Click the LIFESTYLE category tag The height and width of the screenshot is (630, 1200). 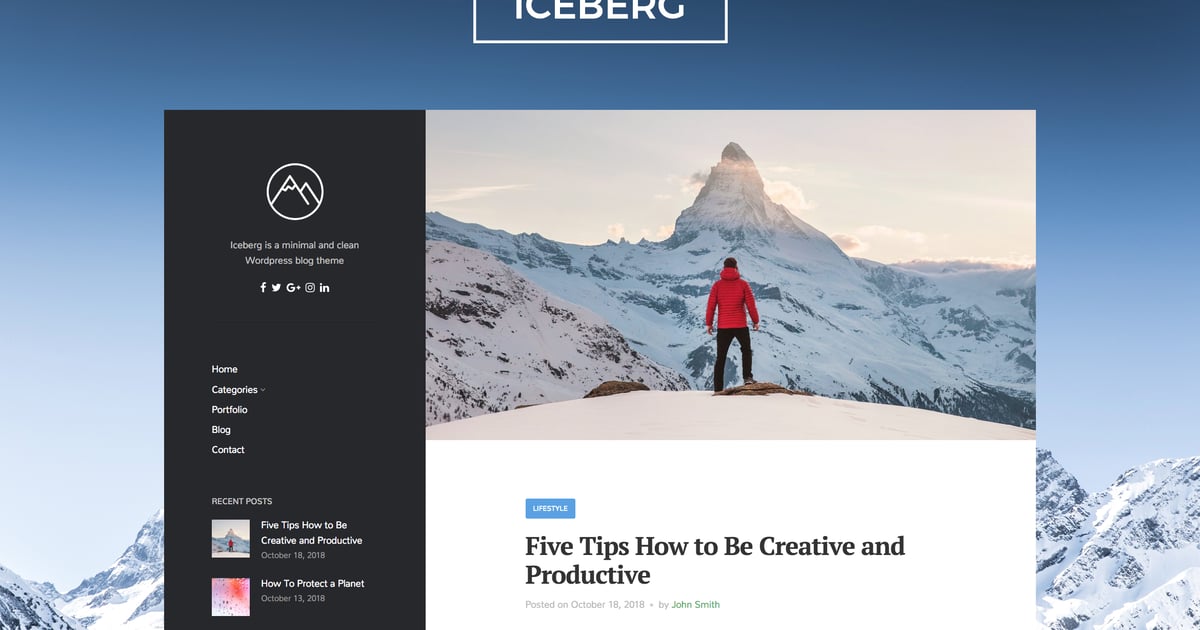pos(550,508)
